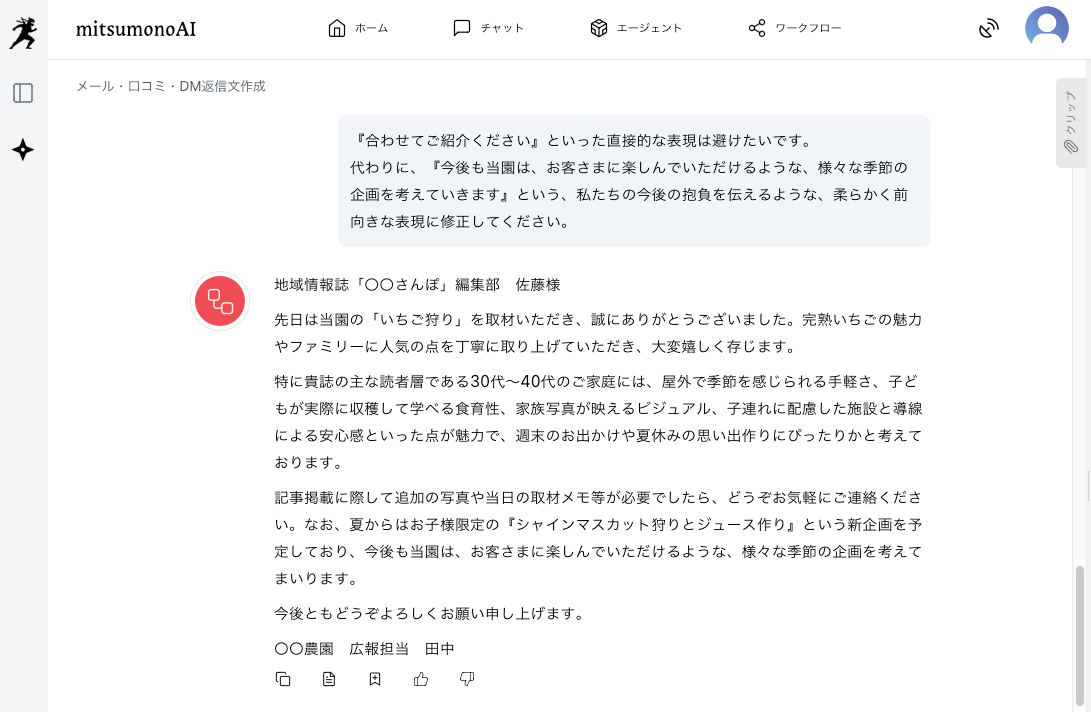Click the ninja logo icon
The width and height of the screenshot is (1091, 712).
[23, 30]
